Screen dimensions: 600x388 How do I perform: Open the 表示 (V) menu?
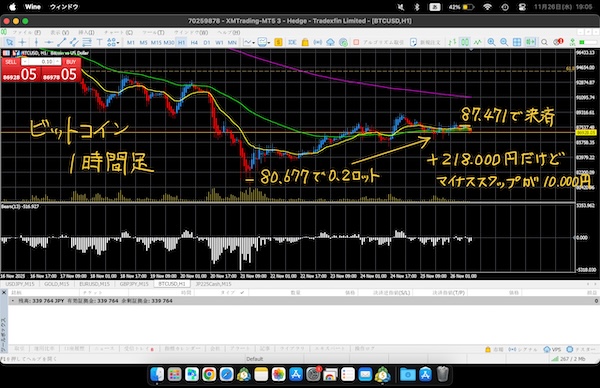[60, 33]
